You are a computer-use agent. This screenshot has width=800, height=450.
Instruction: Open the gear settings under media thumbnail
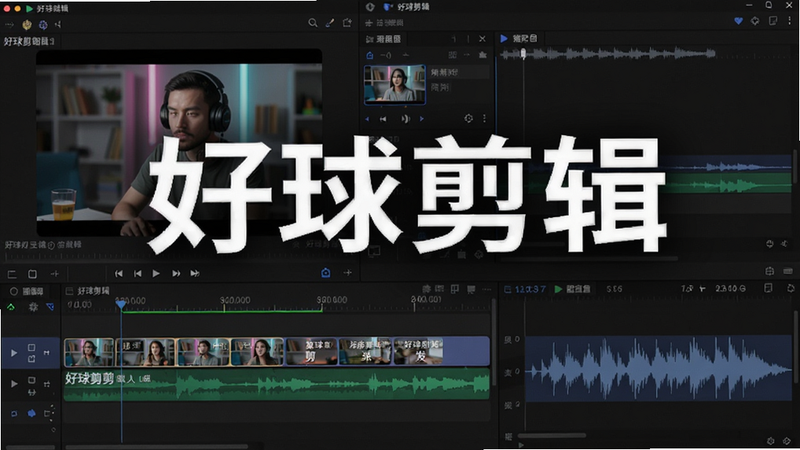[468, 118]
